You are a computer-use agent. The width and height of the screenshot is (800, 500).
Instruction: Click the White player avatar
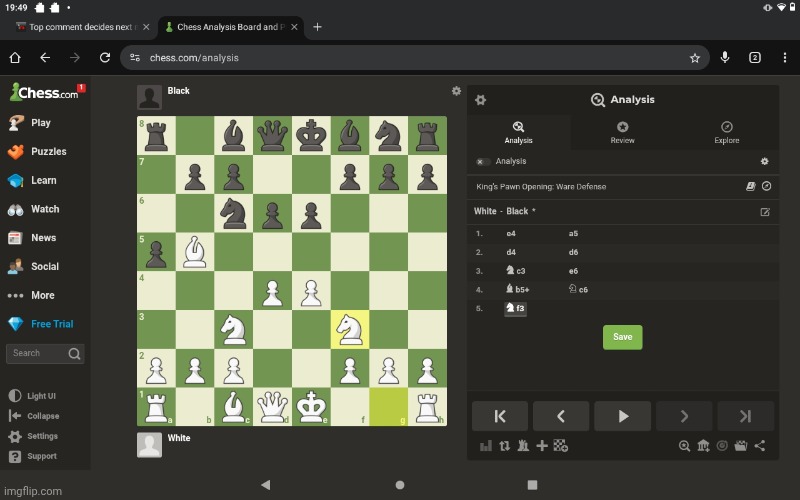pyautogui.click(x=149, y=445)
